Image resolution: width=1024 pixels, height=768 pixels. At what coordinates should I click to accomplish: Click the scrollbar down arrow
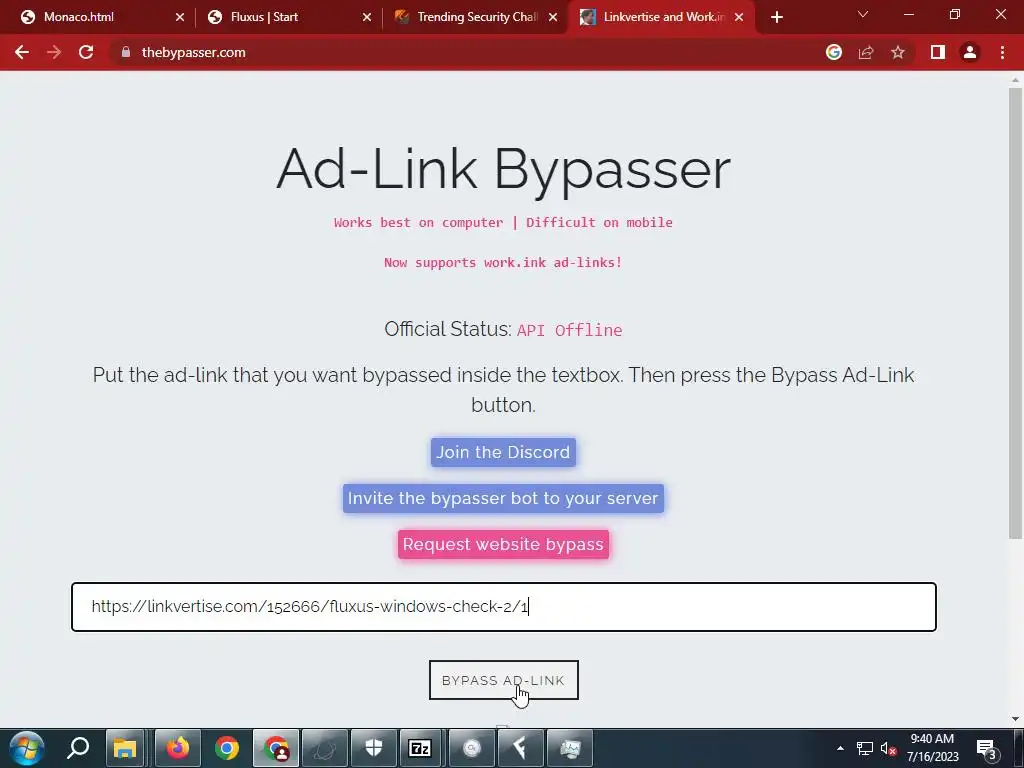click(x=1015, y=719)
